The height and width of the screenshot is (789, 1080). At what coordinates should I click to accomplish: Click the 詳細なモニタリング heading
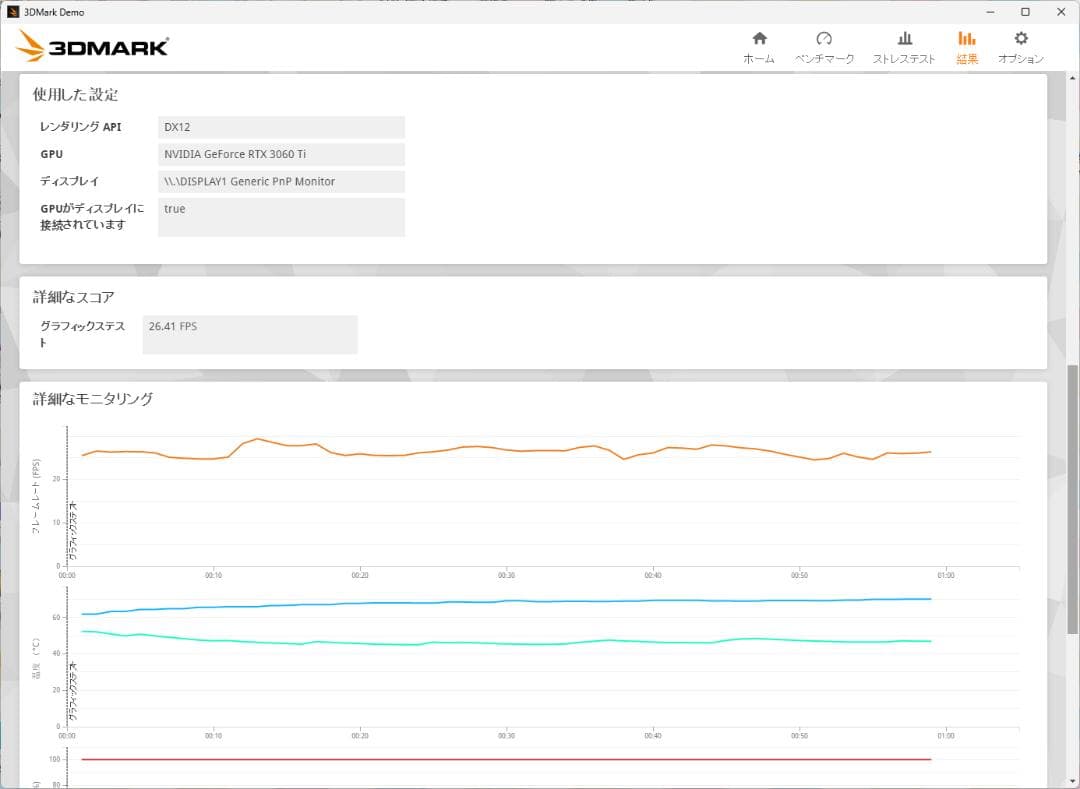(92, 399)
